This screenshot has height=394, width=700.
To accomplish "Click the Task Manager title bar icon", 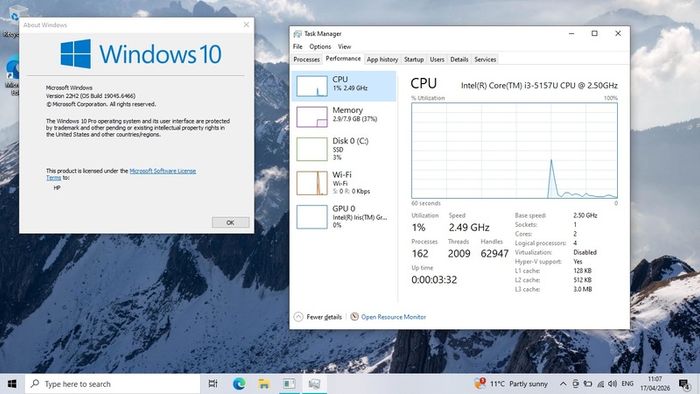I will [x=298, y=34].
